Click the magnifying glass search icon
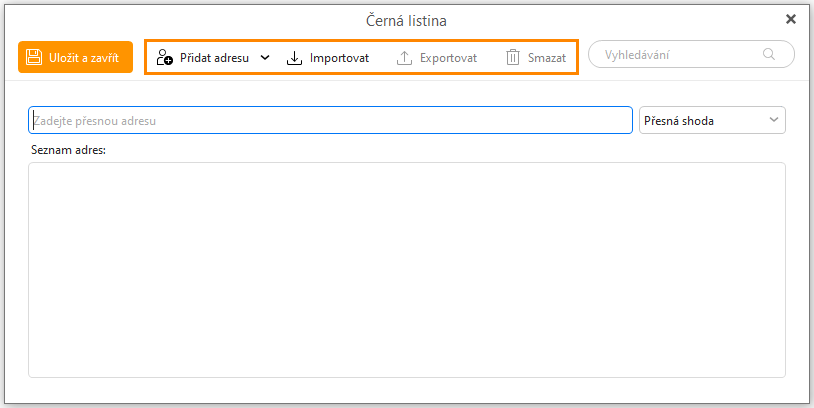 tap(769, 55)
